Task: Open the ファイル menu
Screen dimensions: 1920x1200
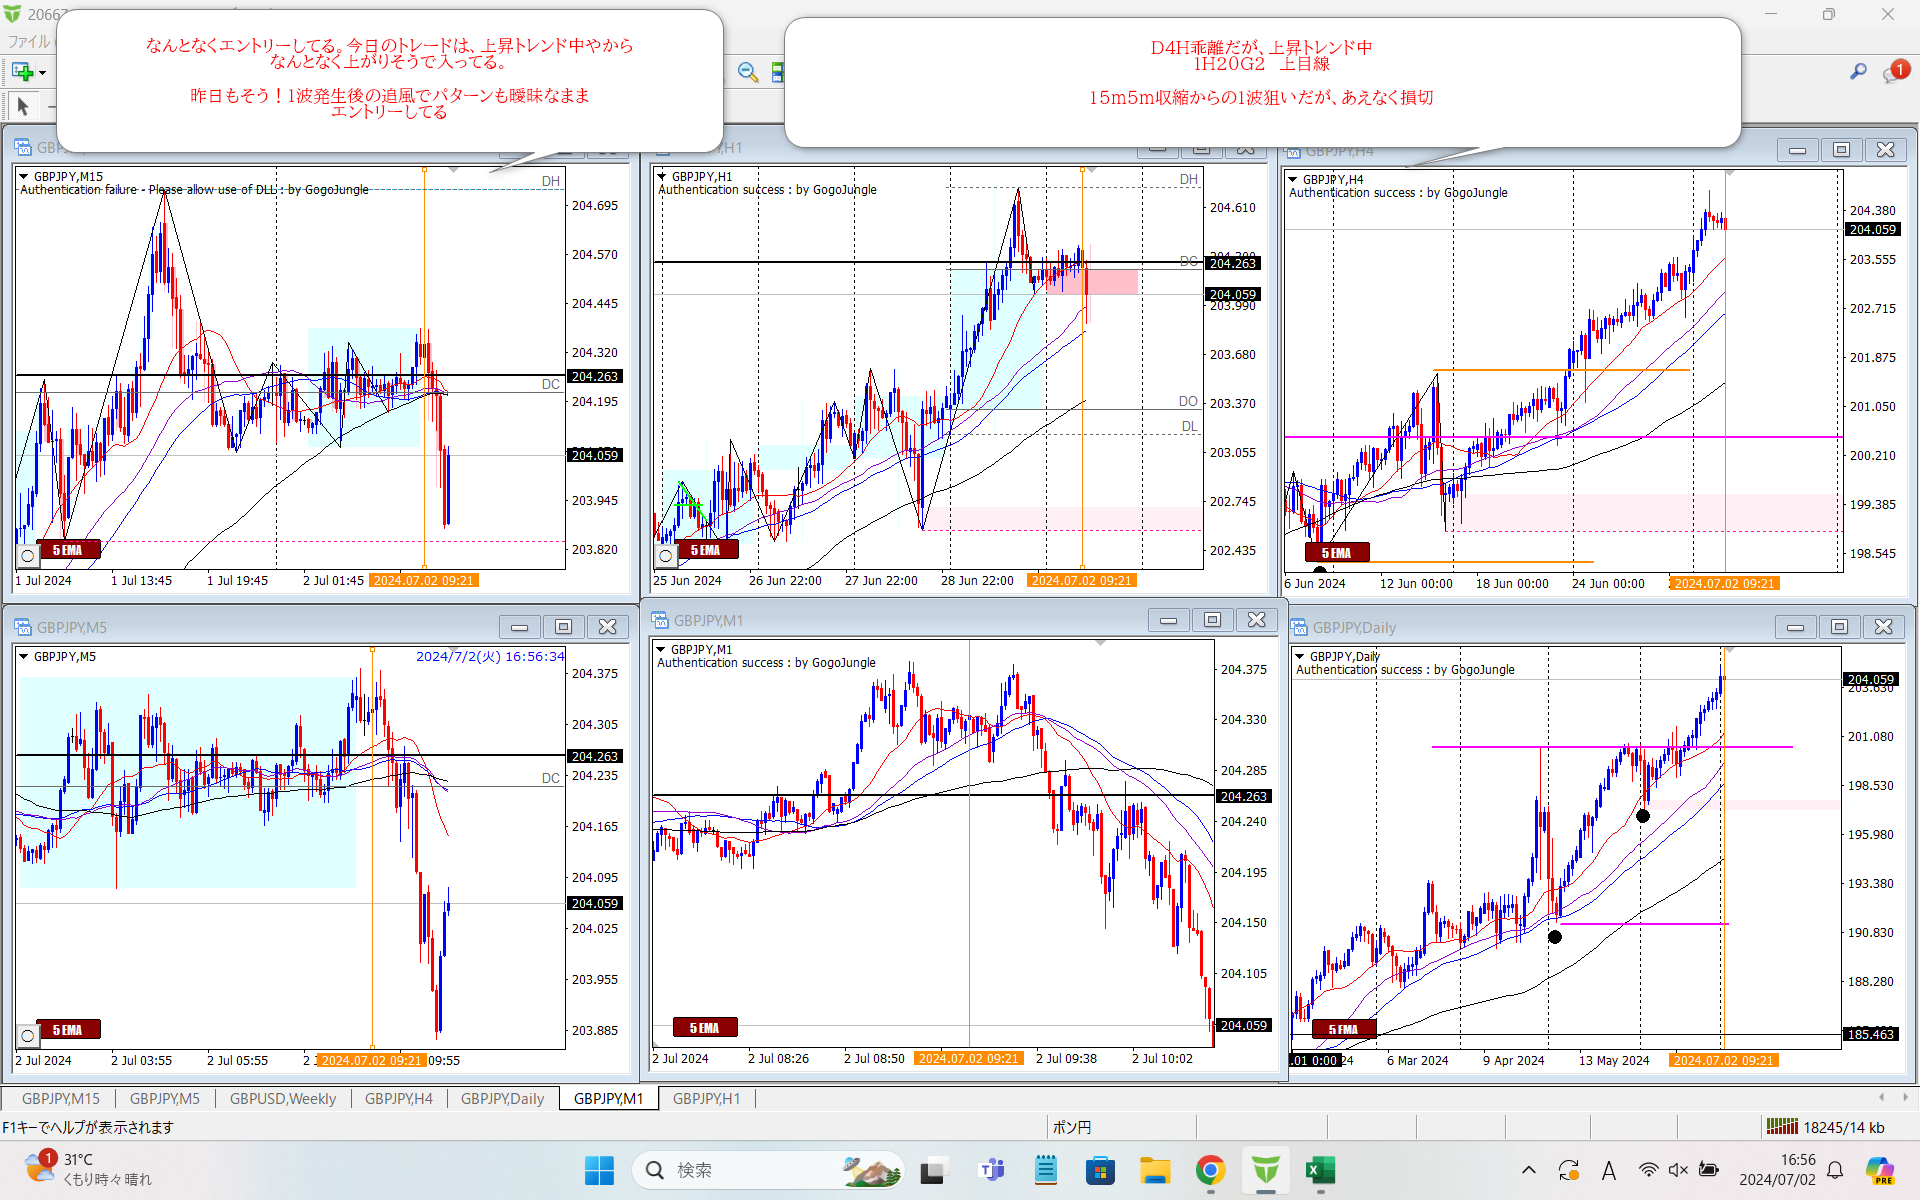Action: pos(28,42)
